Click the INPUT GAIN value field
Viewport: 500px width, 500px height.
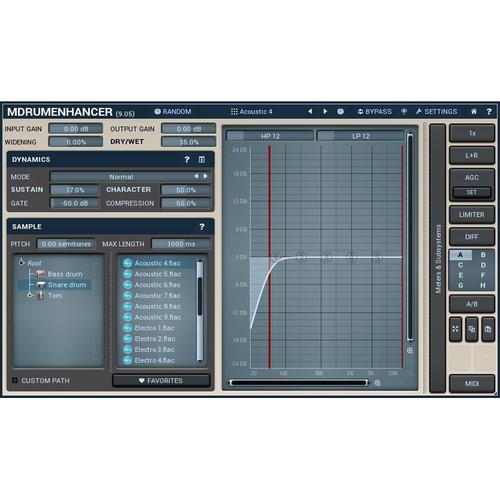[76, 129]
